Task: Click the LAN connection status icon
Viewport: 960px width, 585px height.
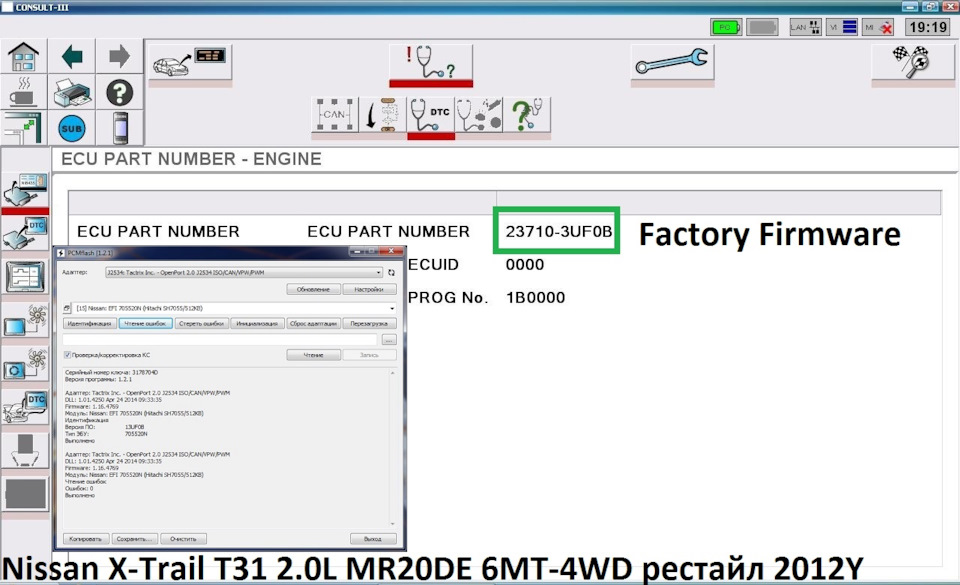Action: (x=804, y=27)
